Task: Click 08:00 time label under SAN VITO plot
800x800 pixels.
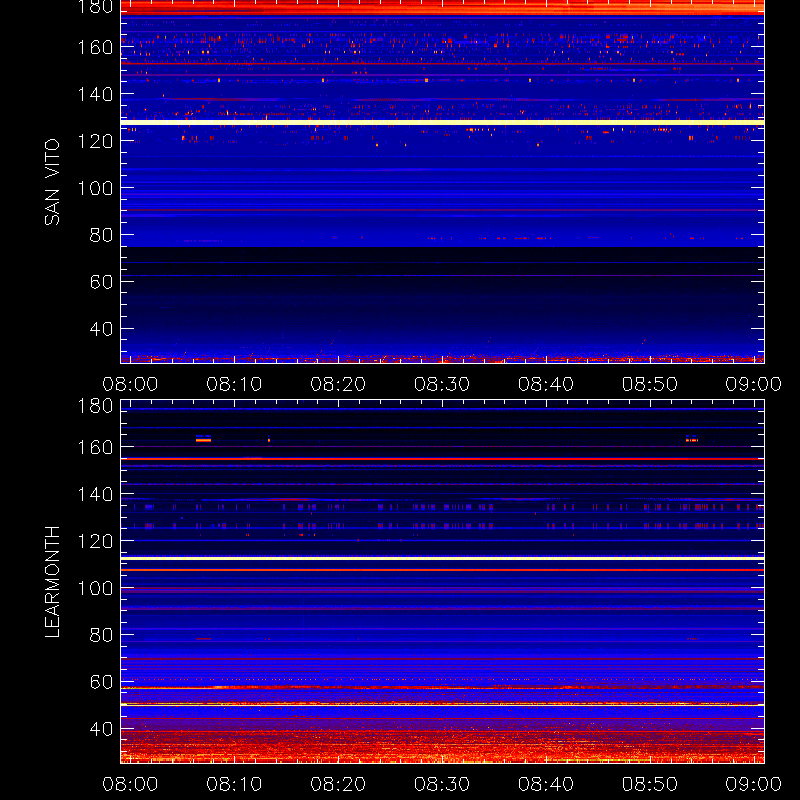Action: tap(130, 384)
